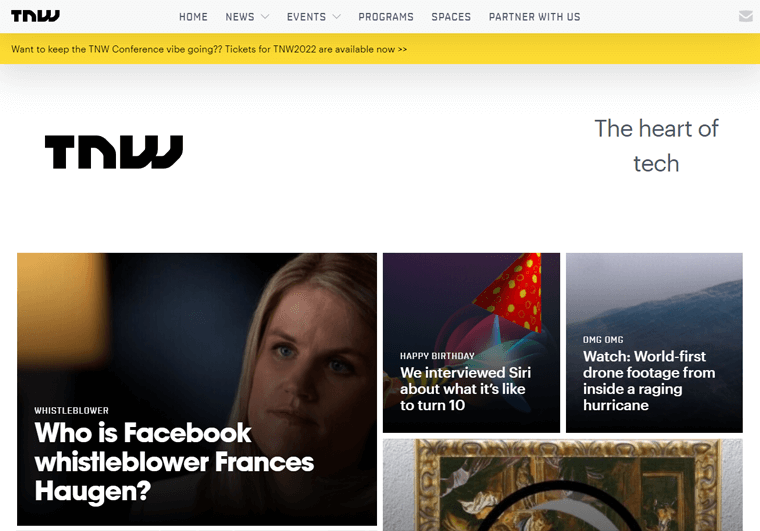760x531 pixels.
Task: Open the Siri turning 10 interview article
Action: point(465,389)
